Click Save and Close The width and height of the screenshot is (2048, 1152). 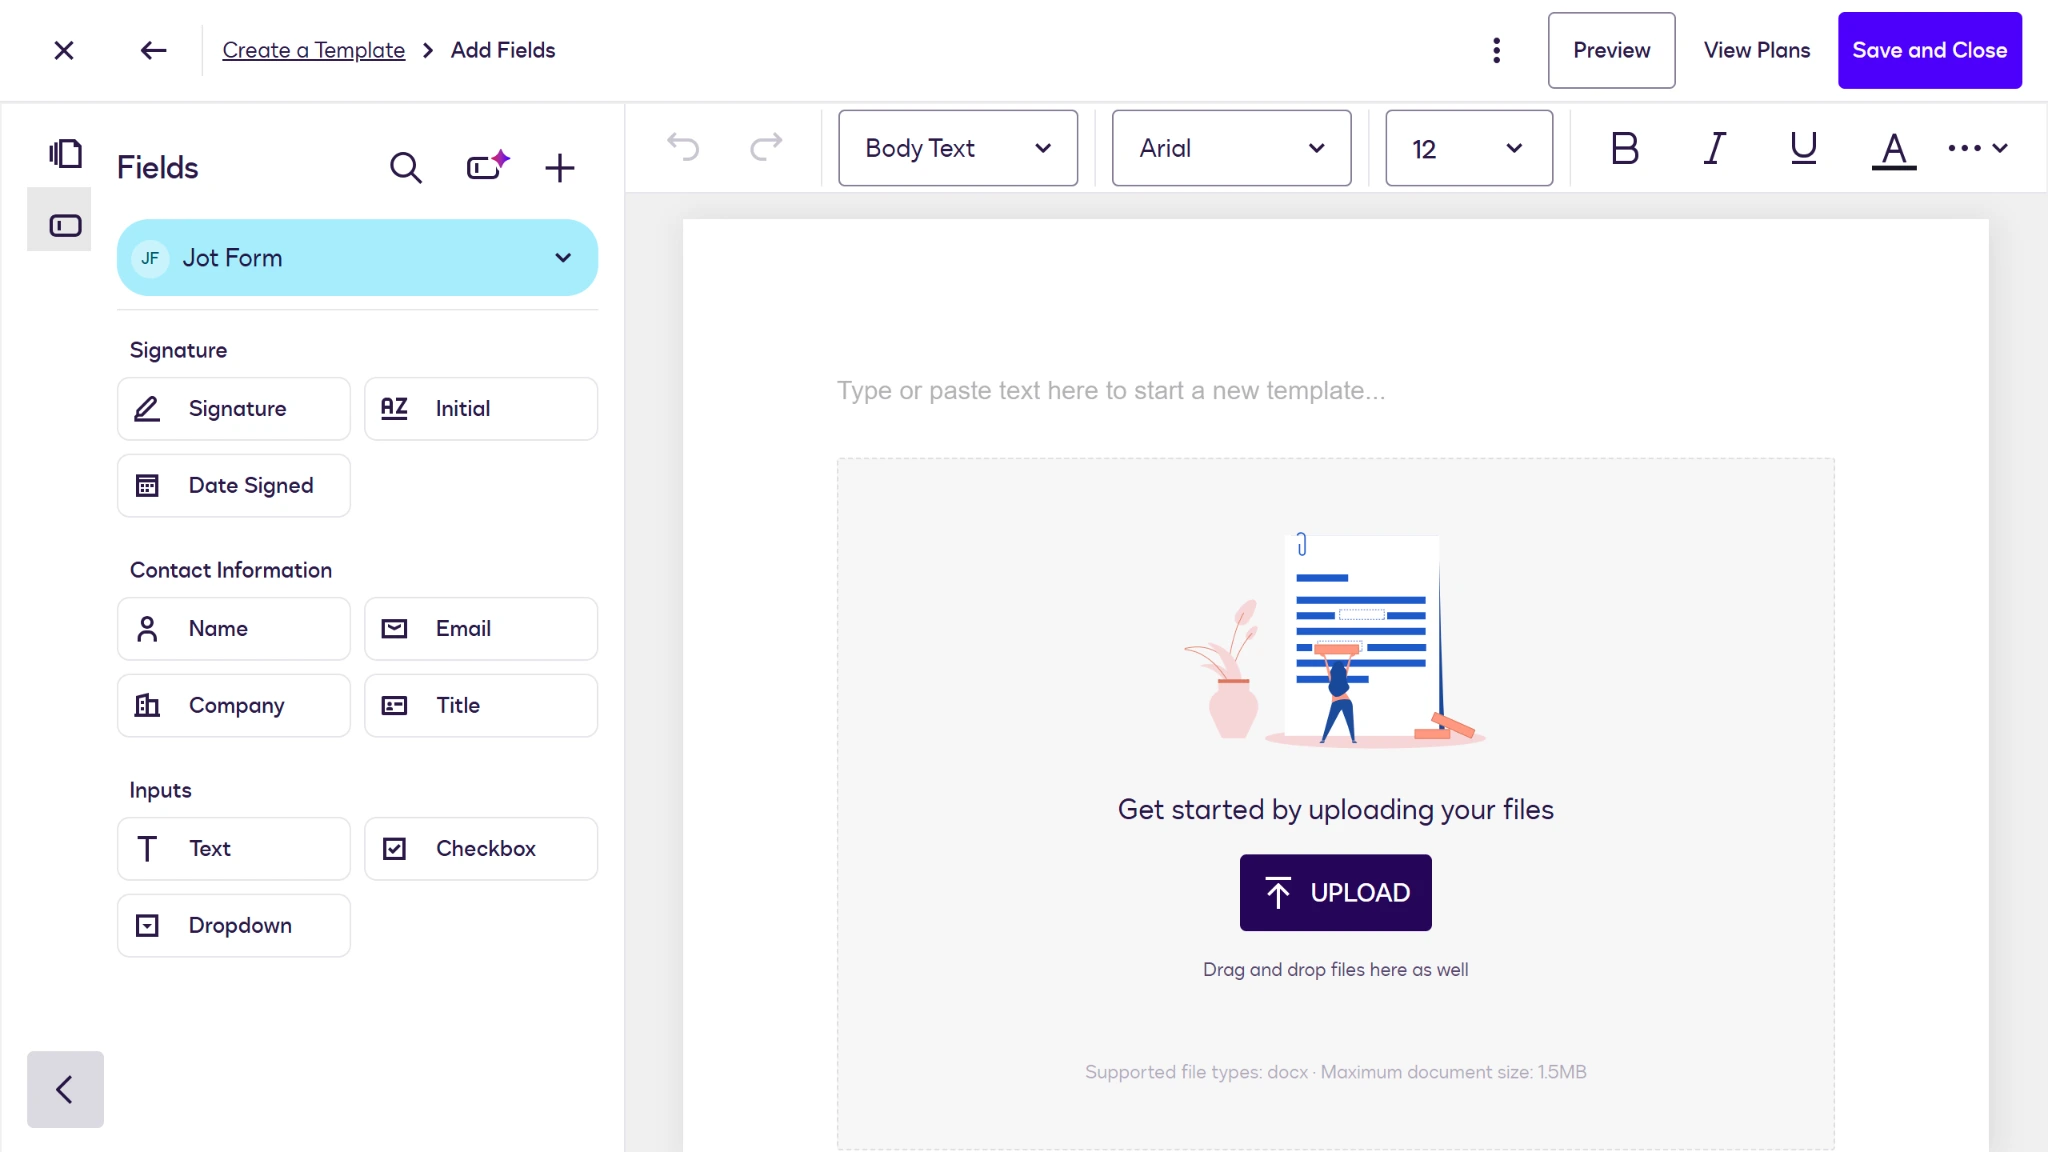(x=1929, y=50)
